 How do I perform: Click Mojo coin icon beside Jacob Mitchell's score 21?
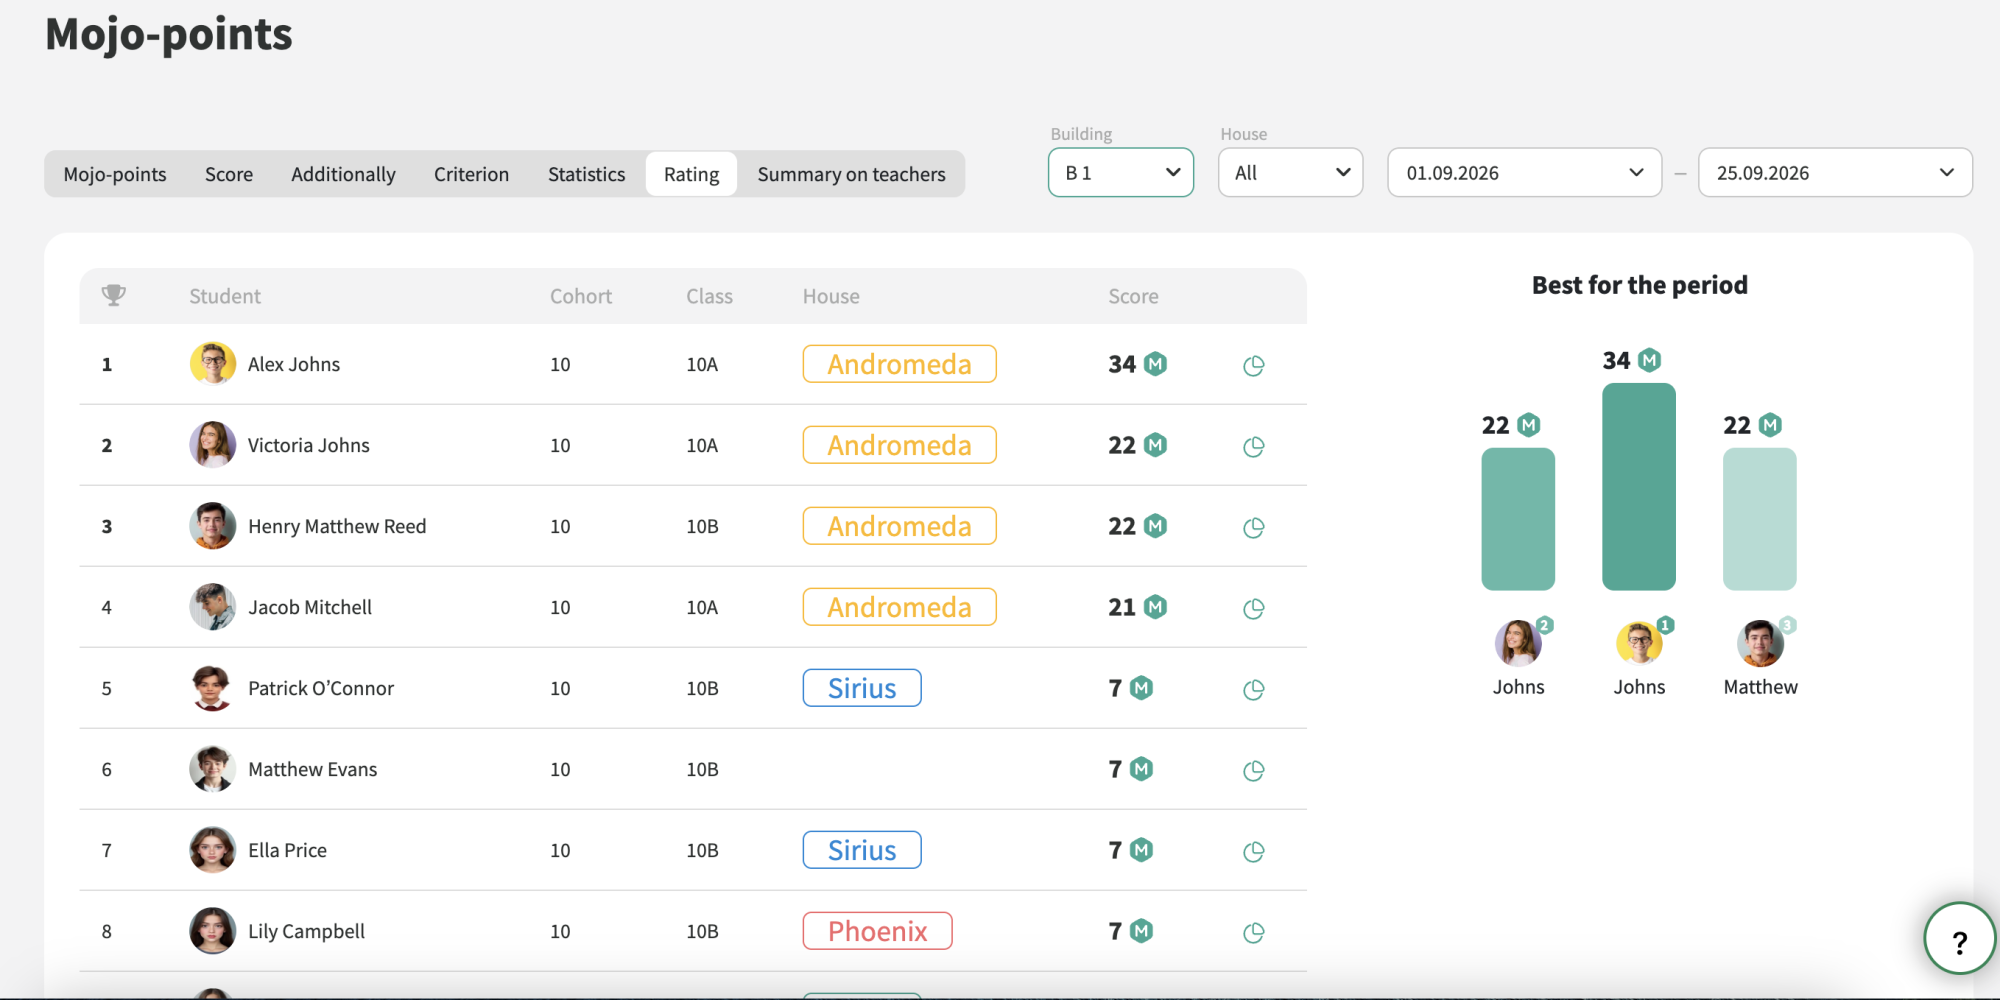[1155, 607]
